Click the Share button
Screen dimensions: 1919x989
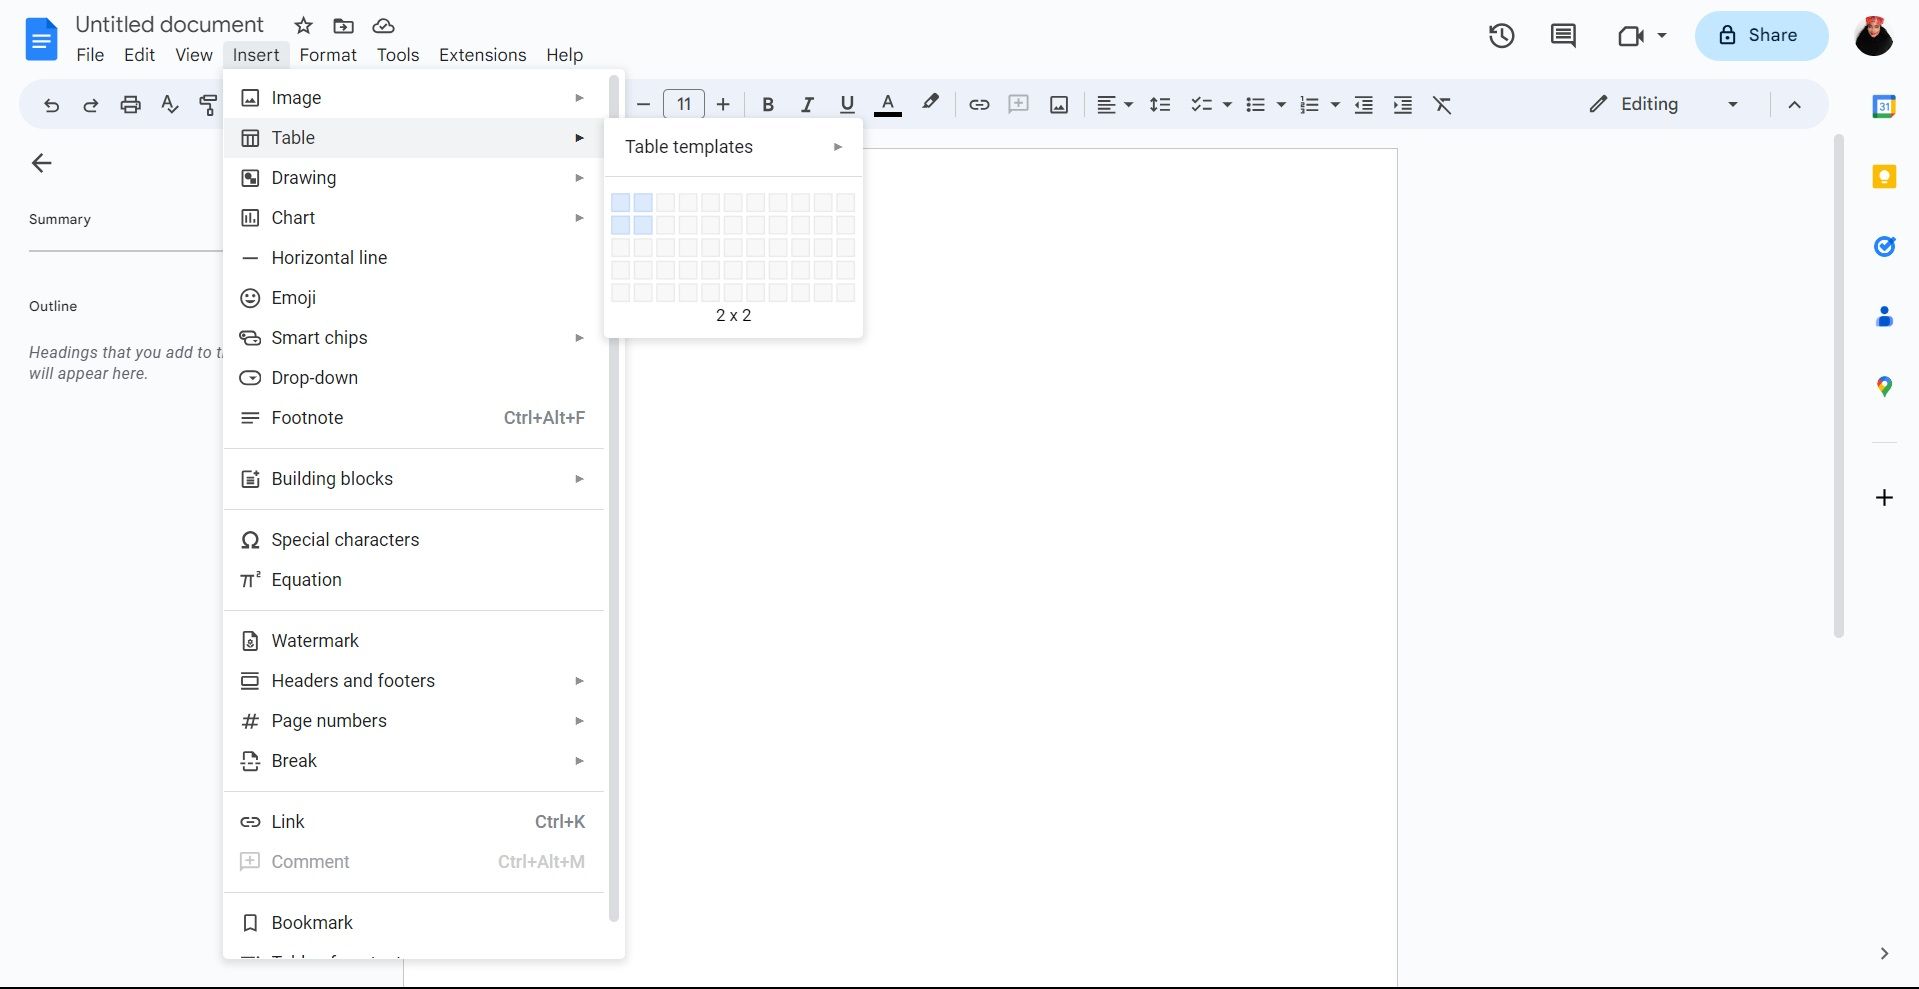click(x=1760, y=35)
